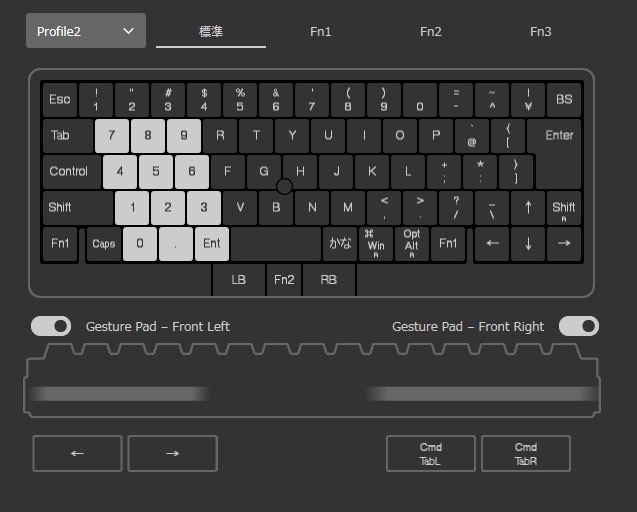Click the Cmd TabR gesture button
637x512 pixels.
[526, 453]
